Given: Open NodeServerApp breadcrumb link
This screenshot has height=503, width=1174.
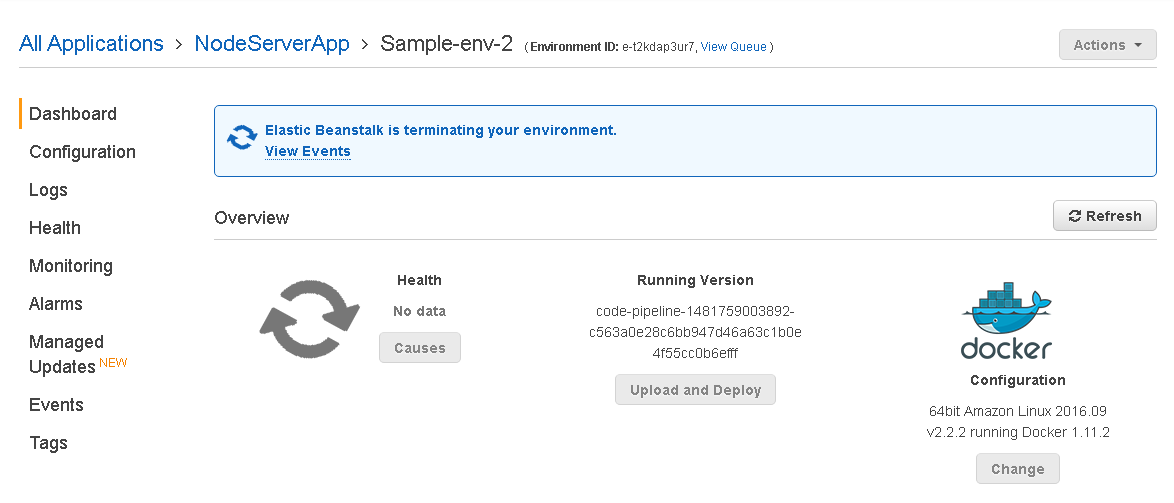Looking at the screenshot, I should pyautogui.click(x=272, y=43).
